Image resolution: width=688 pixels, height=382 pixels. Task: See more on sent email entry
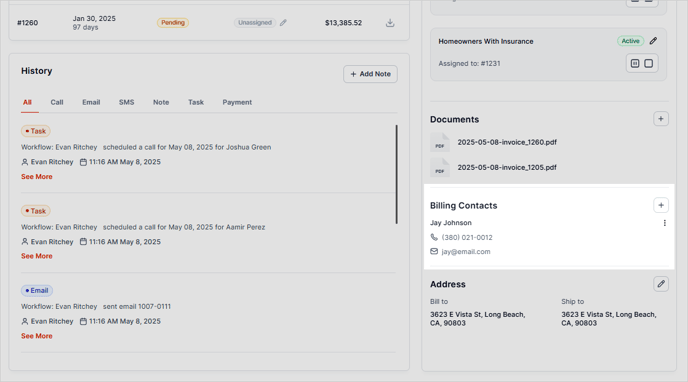[x=37, y=336]
